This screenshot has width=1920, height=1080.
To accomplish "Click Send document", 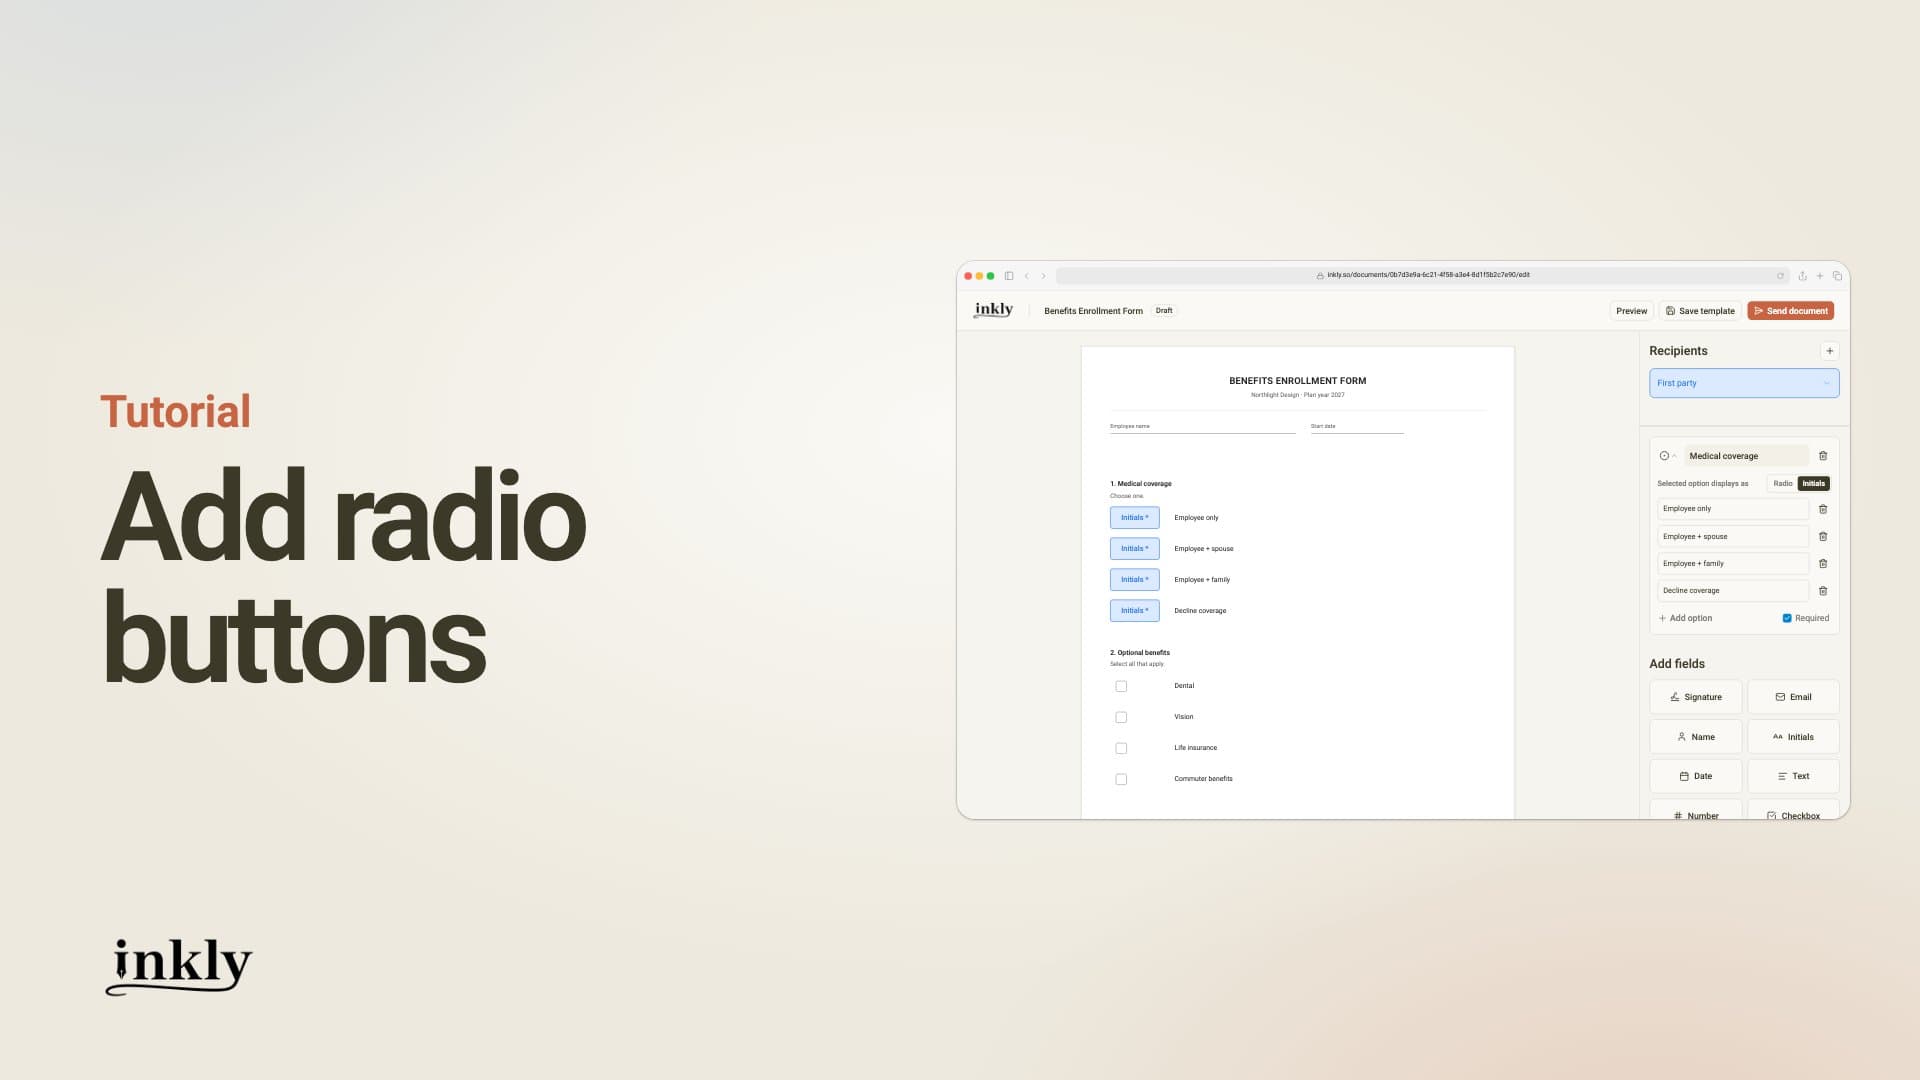I will point(1791,311).
